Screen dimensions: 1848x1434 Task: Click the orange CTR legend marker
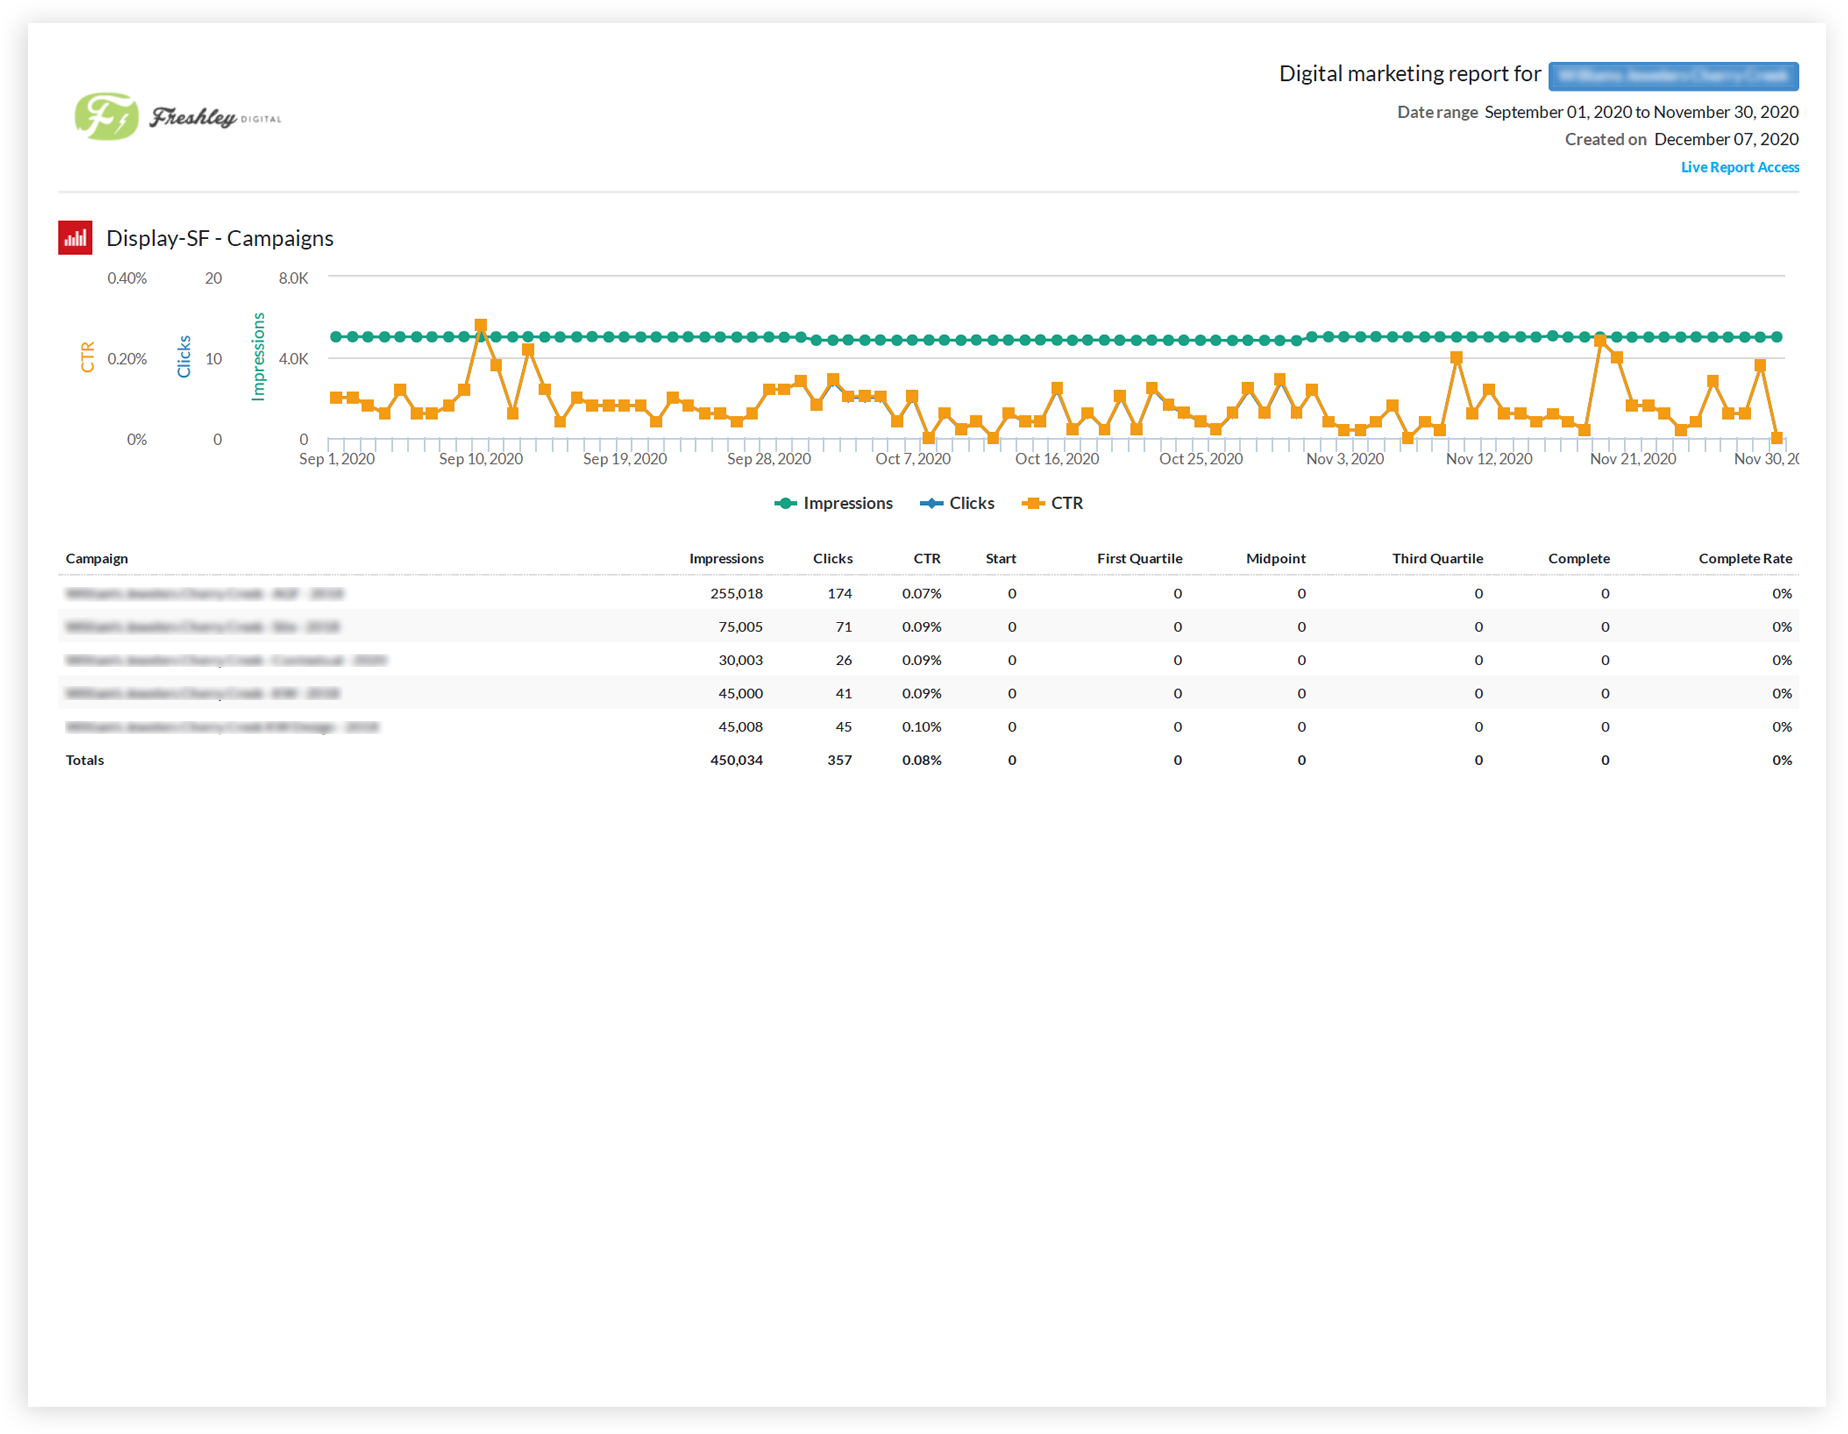(x=1033, y=503)
